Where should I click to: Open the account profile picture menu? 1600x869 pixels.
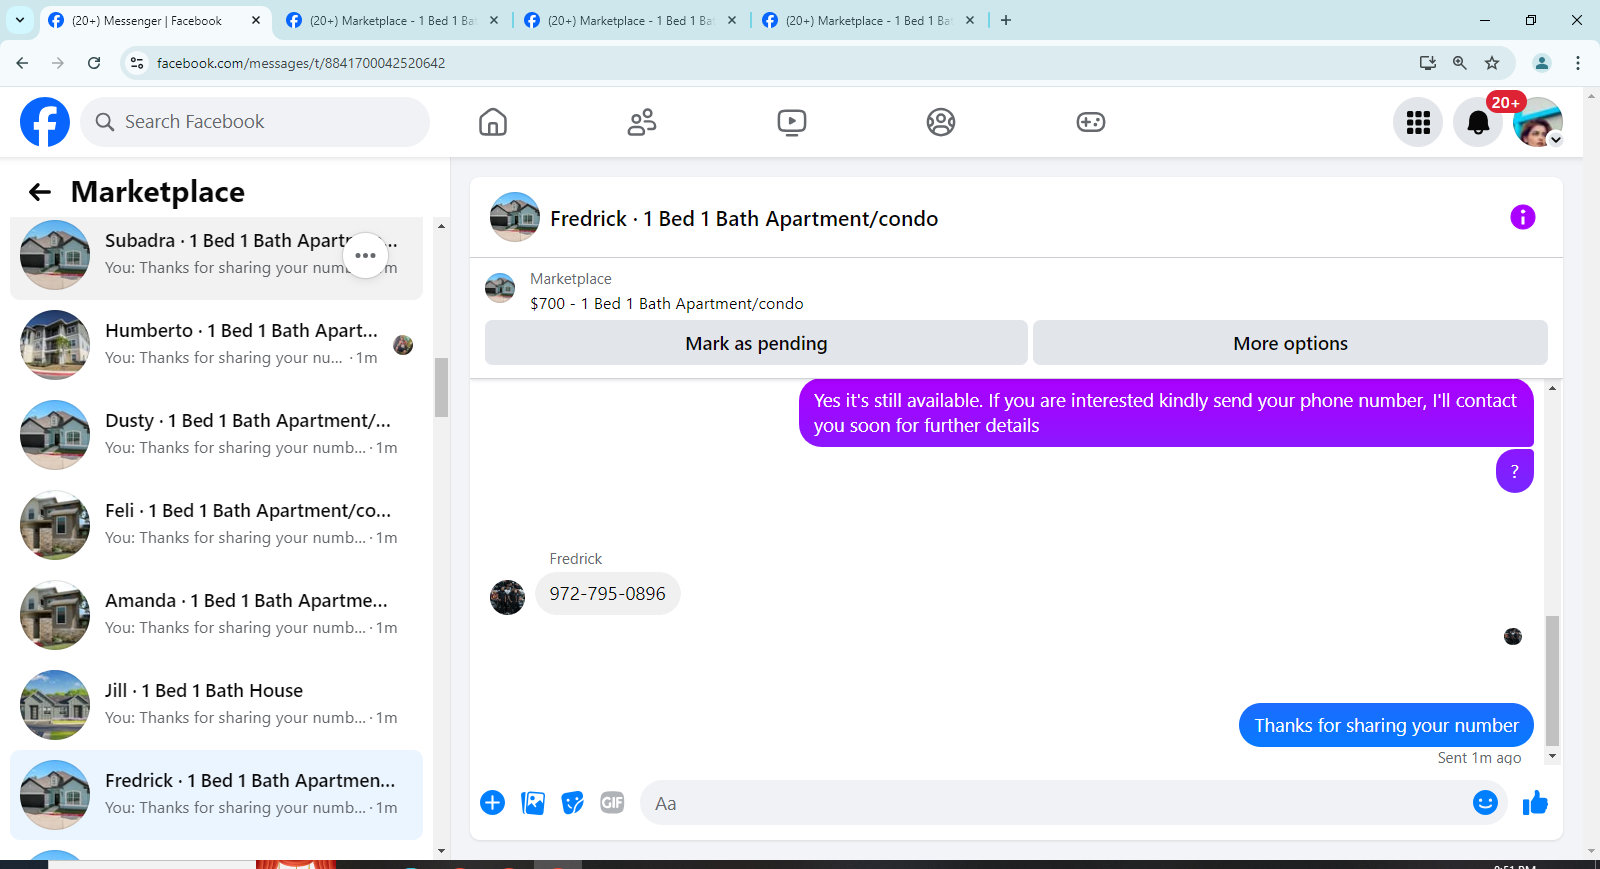point(1538,122)
